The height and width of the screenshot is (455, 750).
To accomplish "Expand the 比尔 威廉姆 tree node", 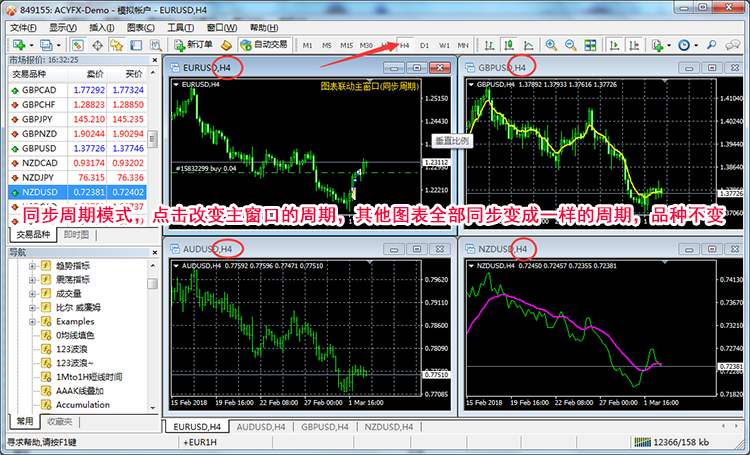I will (32, 308).
